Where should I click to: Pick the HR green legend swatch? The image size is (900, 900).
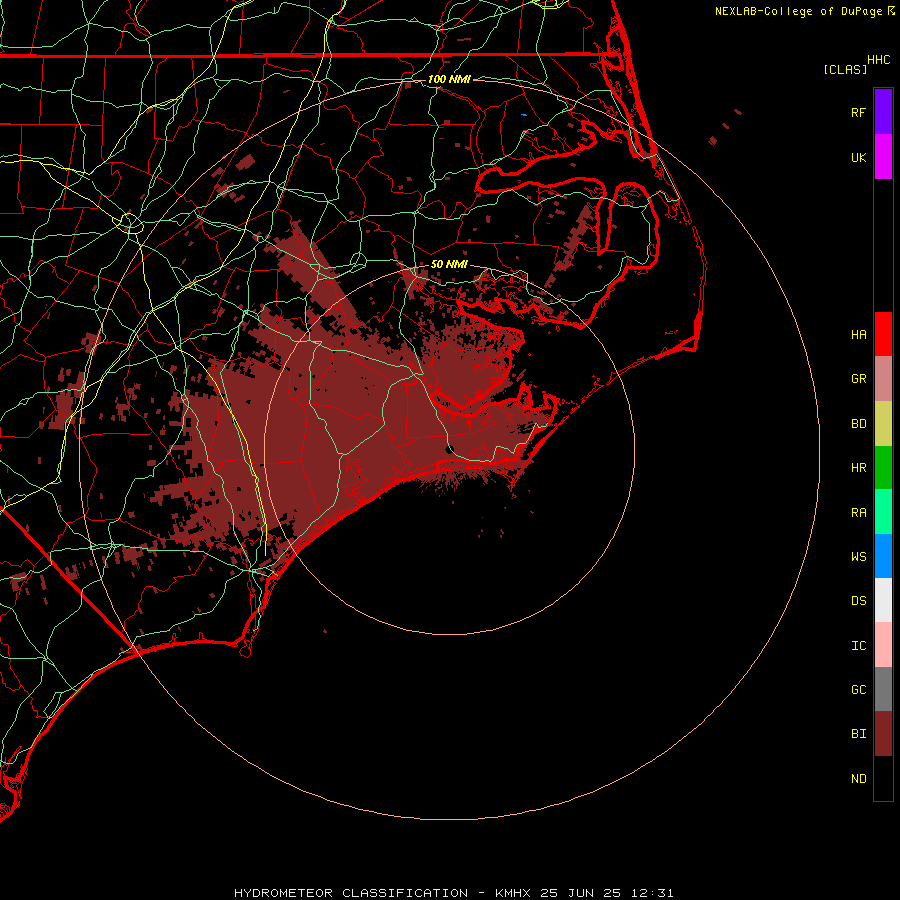(883, 468)
